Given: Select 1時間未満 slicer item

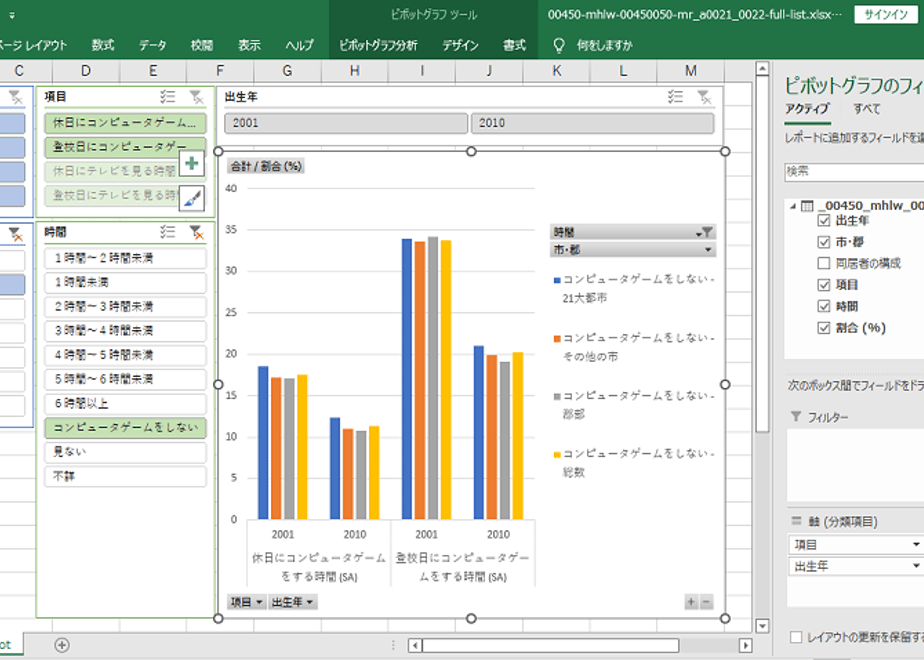Looking at the screenshot, I should [x=125, y=282].
